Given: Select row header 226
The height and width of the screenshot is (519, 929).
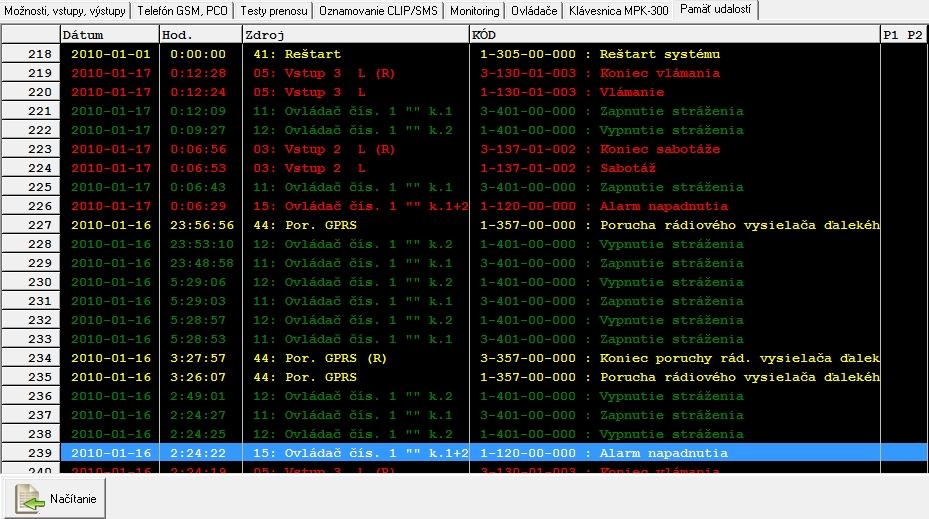Looking at the screenshot, I should (31, 206).
